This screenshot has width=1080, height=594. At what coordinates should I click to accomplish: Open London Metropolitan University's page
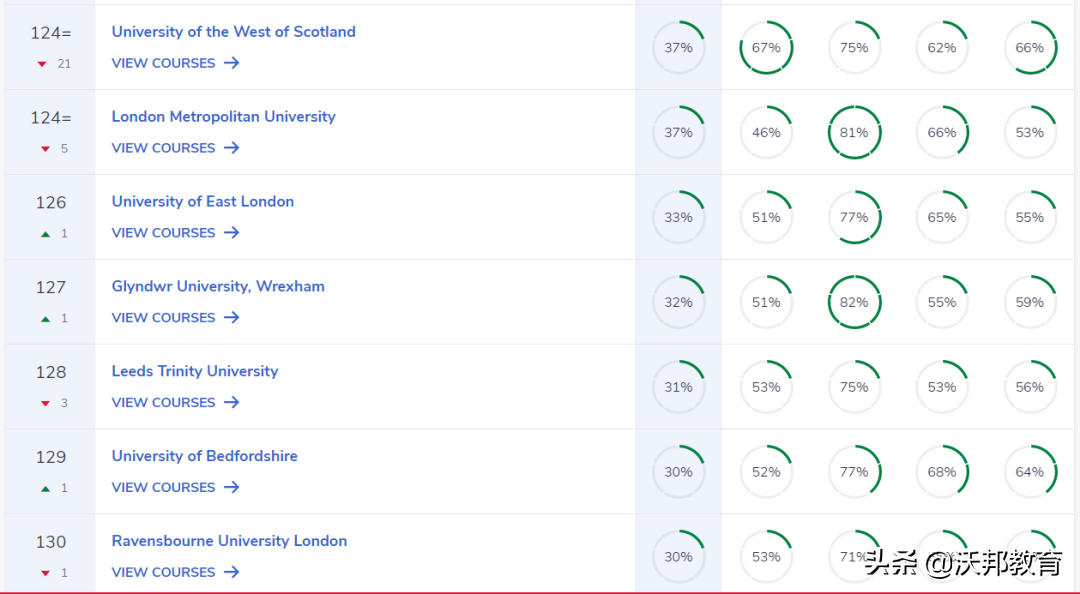point(223,116)
